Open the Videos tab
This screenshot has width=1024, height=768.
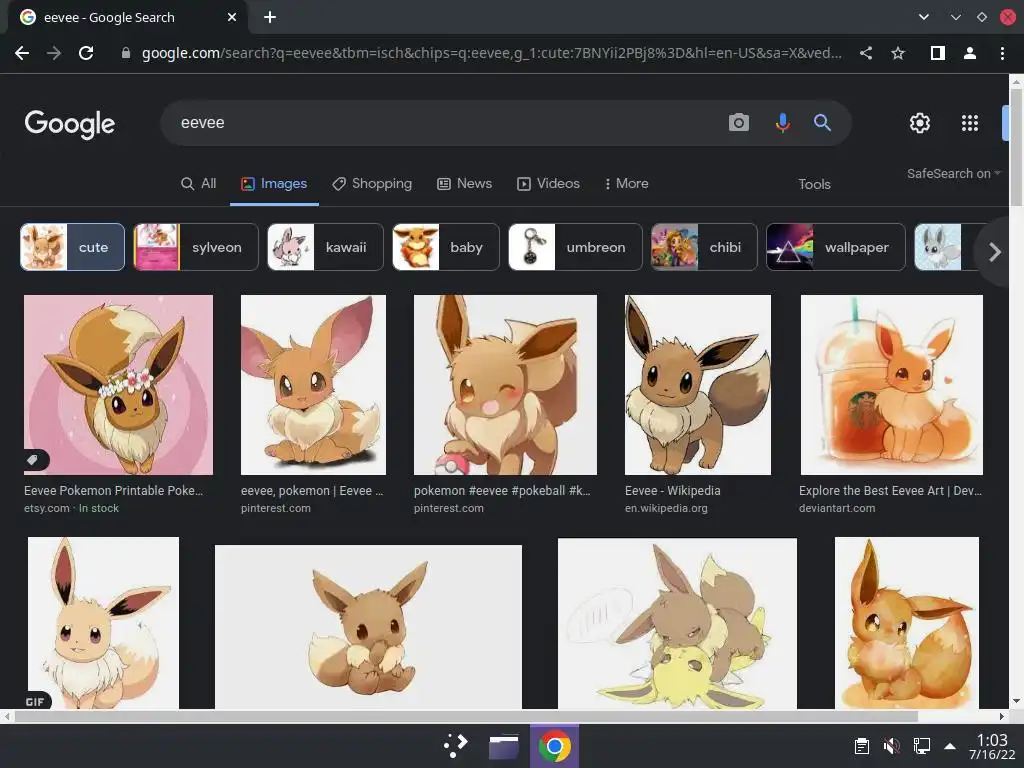pyautogui.click(x=549, y=184)
